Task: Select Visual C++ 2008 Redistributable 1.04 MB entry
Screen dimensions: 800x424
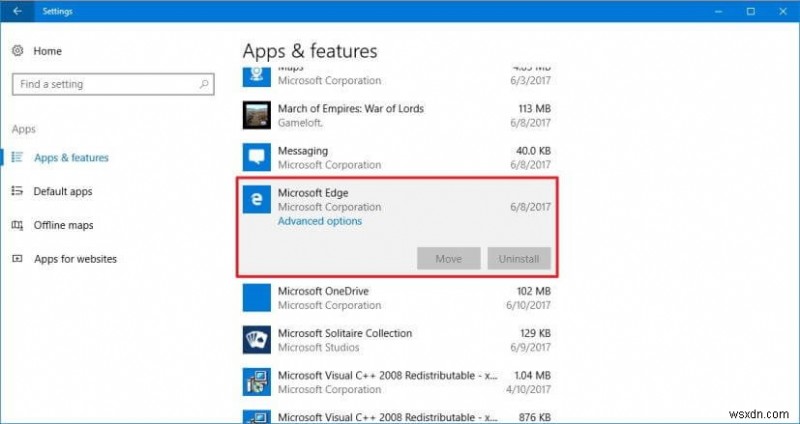Action: tap(388, 375)
